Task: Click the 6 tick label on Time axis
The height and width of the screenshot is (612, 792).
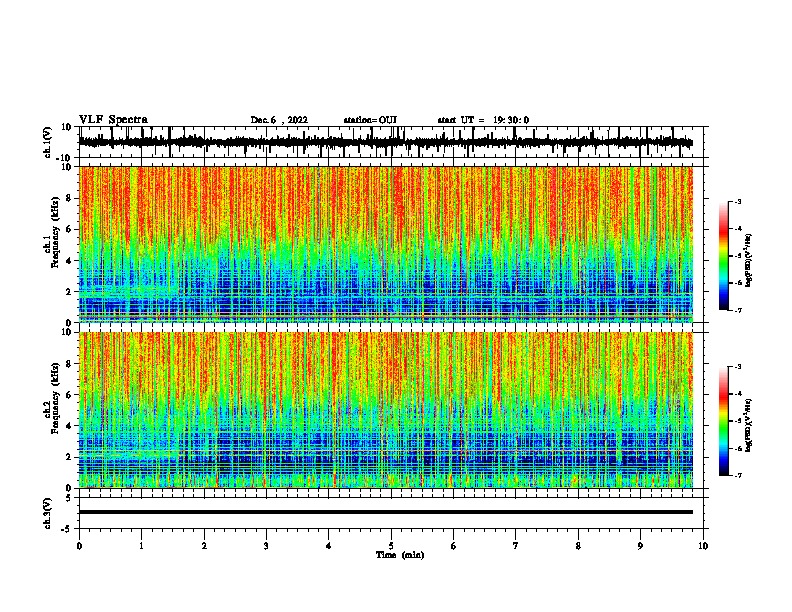Action: point(454,546)
